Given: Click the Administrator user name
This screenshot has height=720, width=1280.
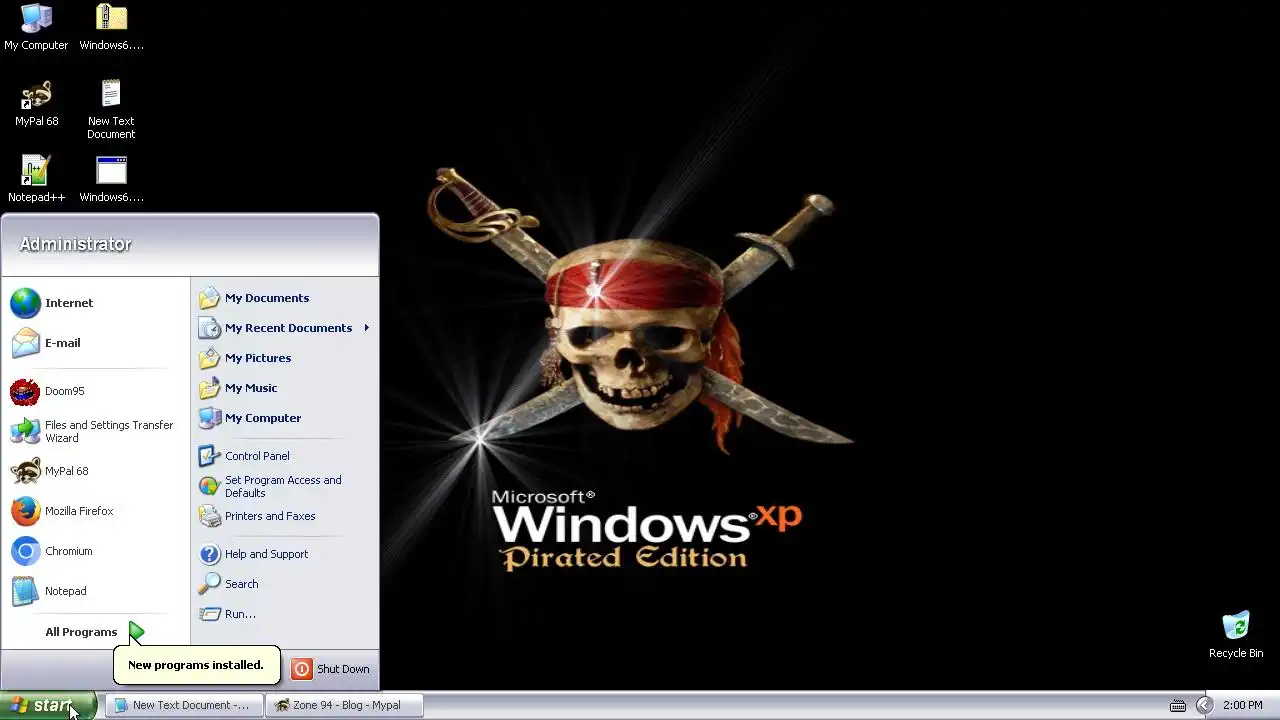Looking at the screenshot, I should pos(75,244).
